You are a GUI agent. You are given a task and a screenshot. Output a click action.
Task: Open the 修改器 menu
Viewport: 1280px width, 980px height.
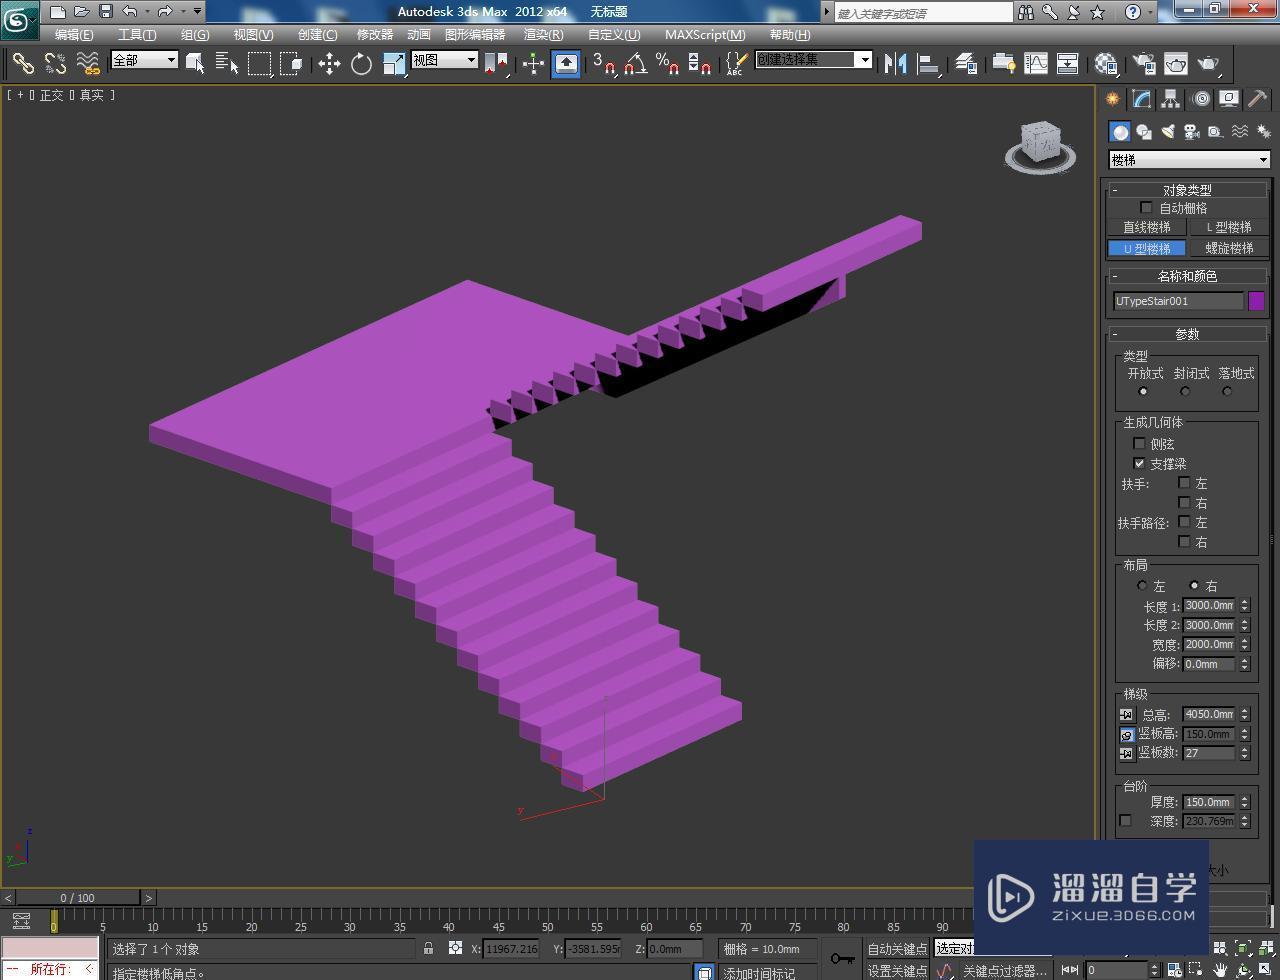[375, 34]
